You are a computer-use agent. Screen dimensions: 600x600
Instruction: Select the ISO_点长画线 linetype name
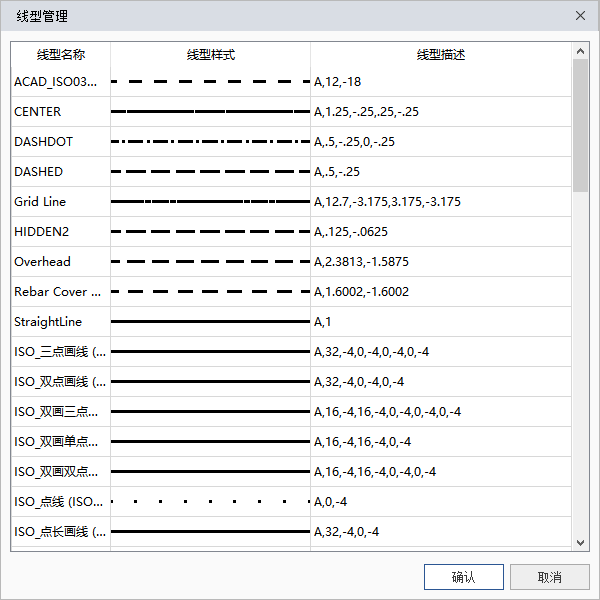pyautogui.click(x=60, y=532)
